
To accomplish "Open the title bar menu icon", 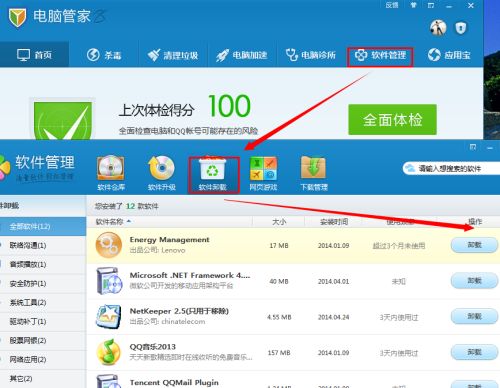I will click(x=431, y=5).
